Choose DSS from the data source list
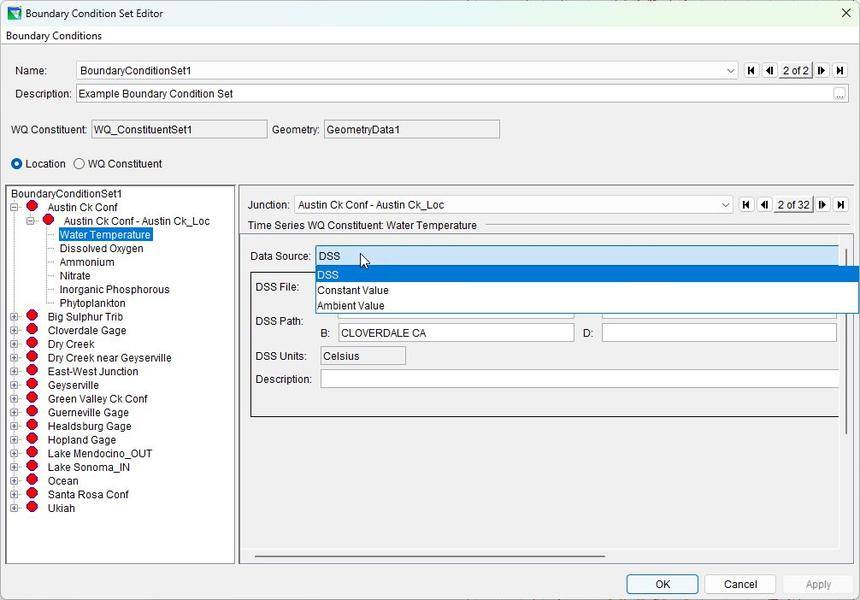860x600 pixels. 587,275
